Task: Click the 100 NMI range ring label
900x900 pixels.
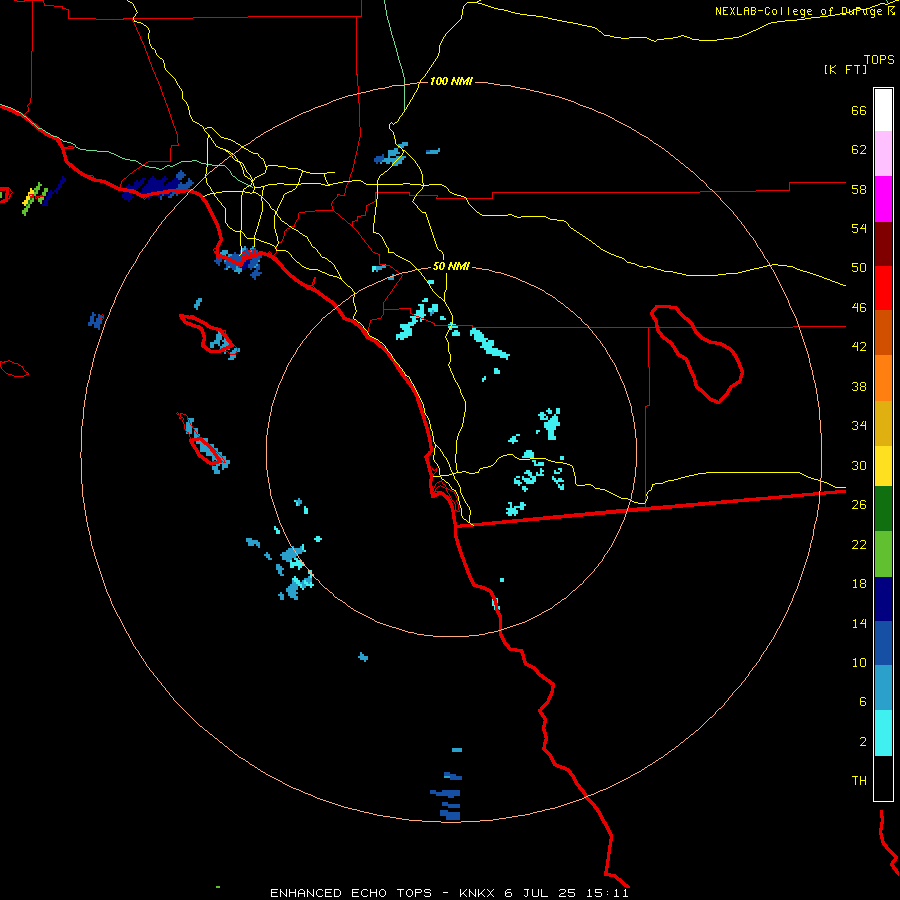Action: [451, 82]
